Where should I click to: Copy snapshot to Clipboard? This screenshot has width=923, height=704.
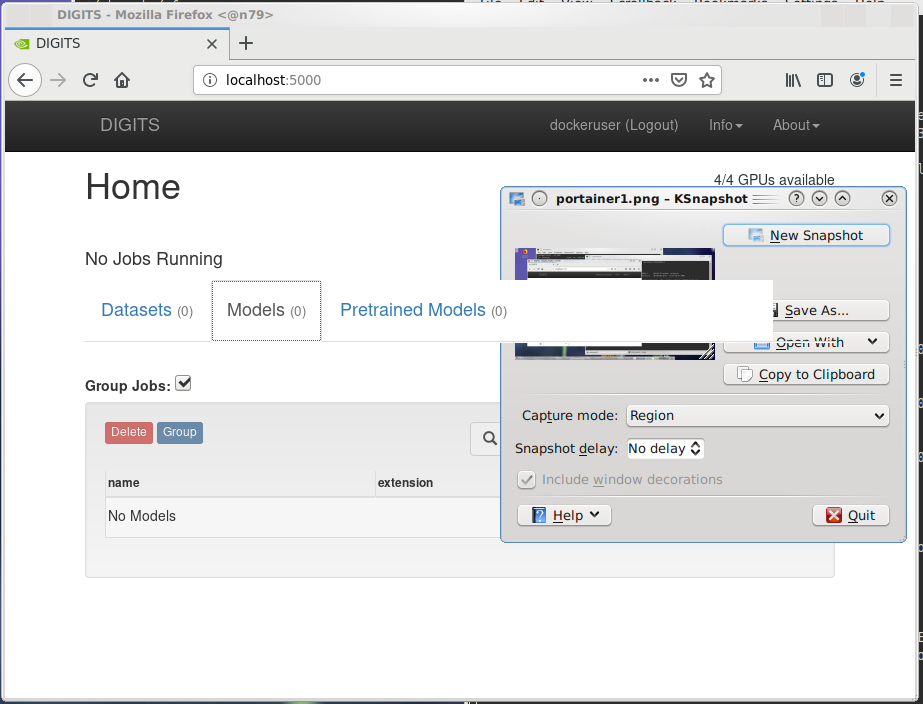pyautogui.click(x=806, y=374)
